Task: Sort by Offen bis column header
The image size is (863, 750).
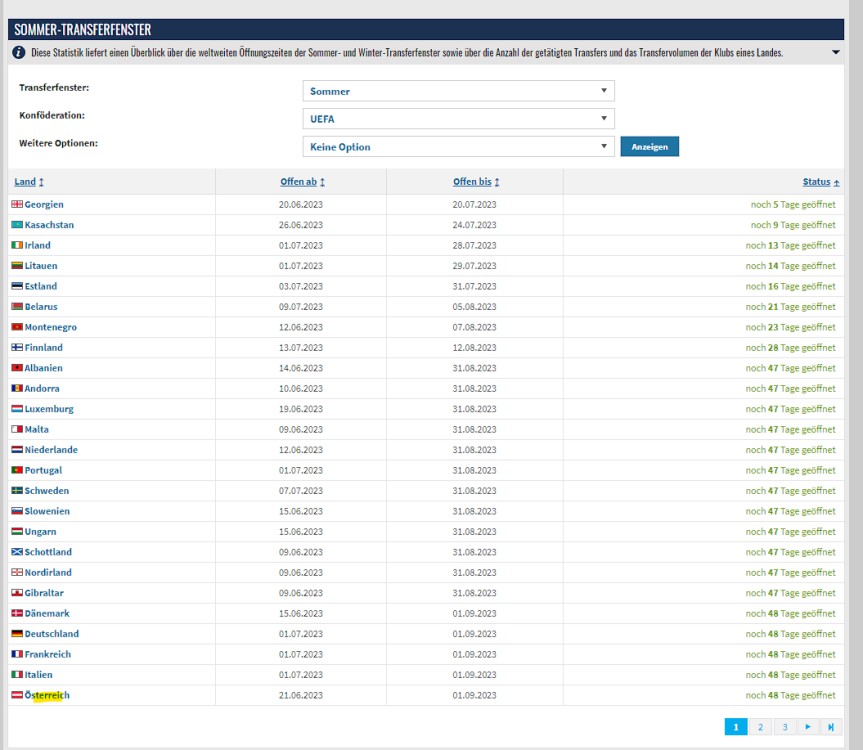Action: [475, 182]
